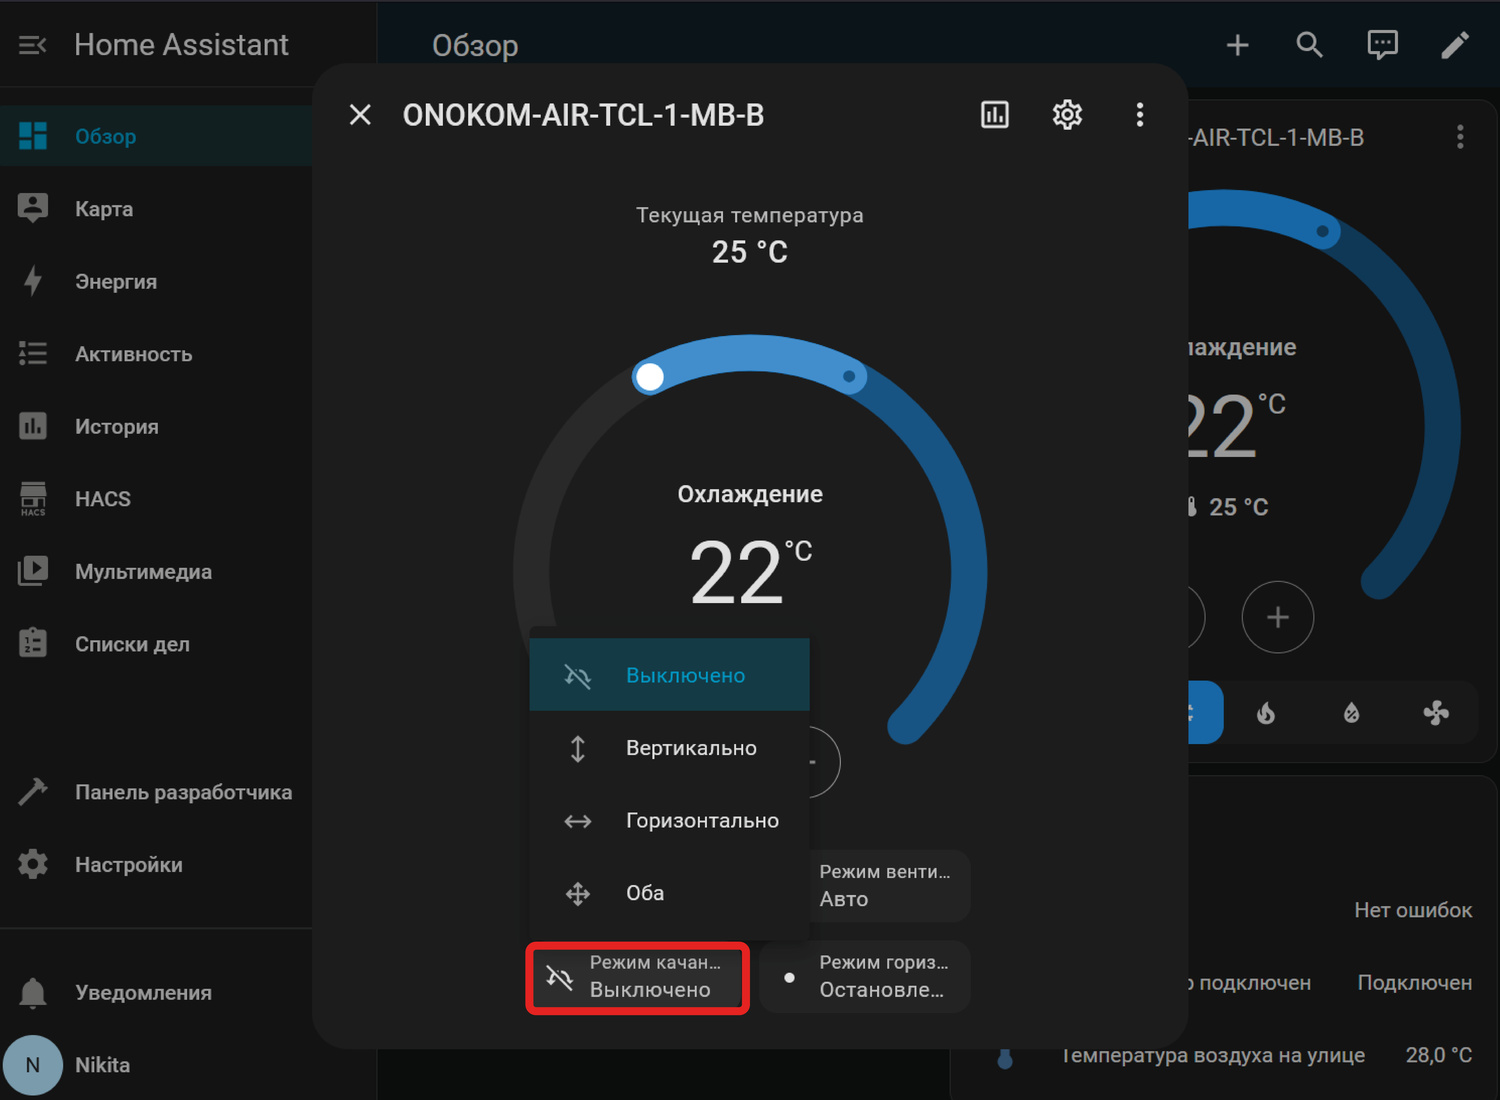
Task: Click the pencil edit dashboard icon
Action: tap(1455, 45)
